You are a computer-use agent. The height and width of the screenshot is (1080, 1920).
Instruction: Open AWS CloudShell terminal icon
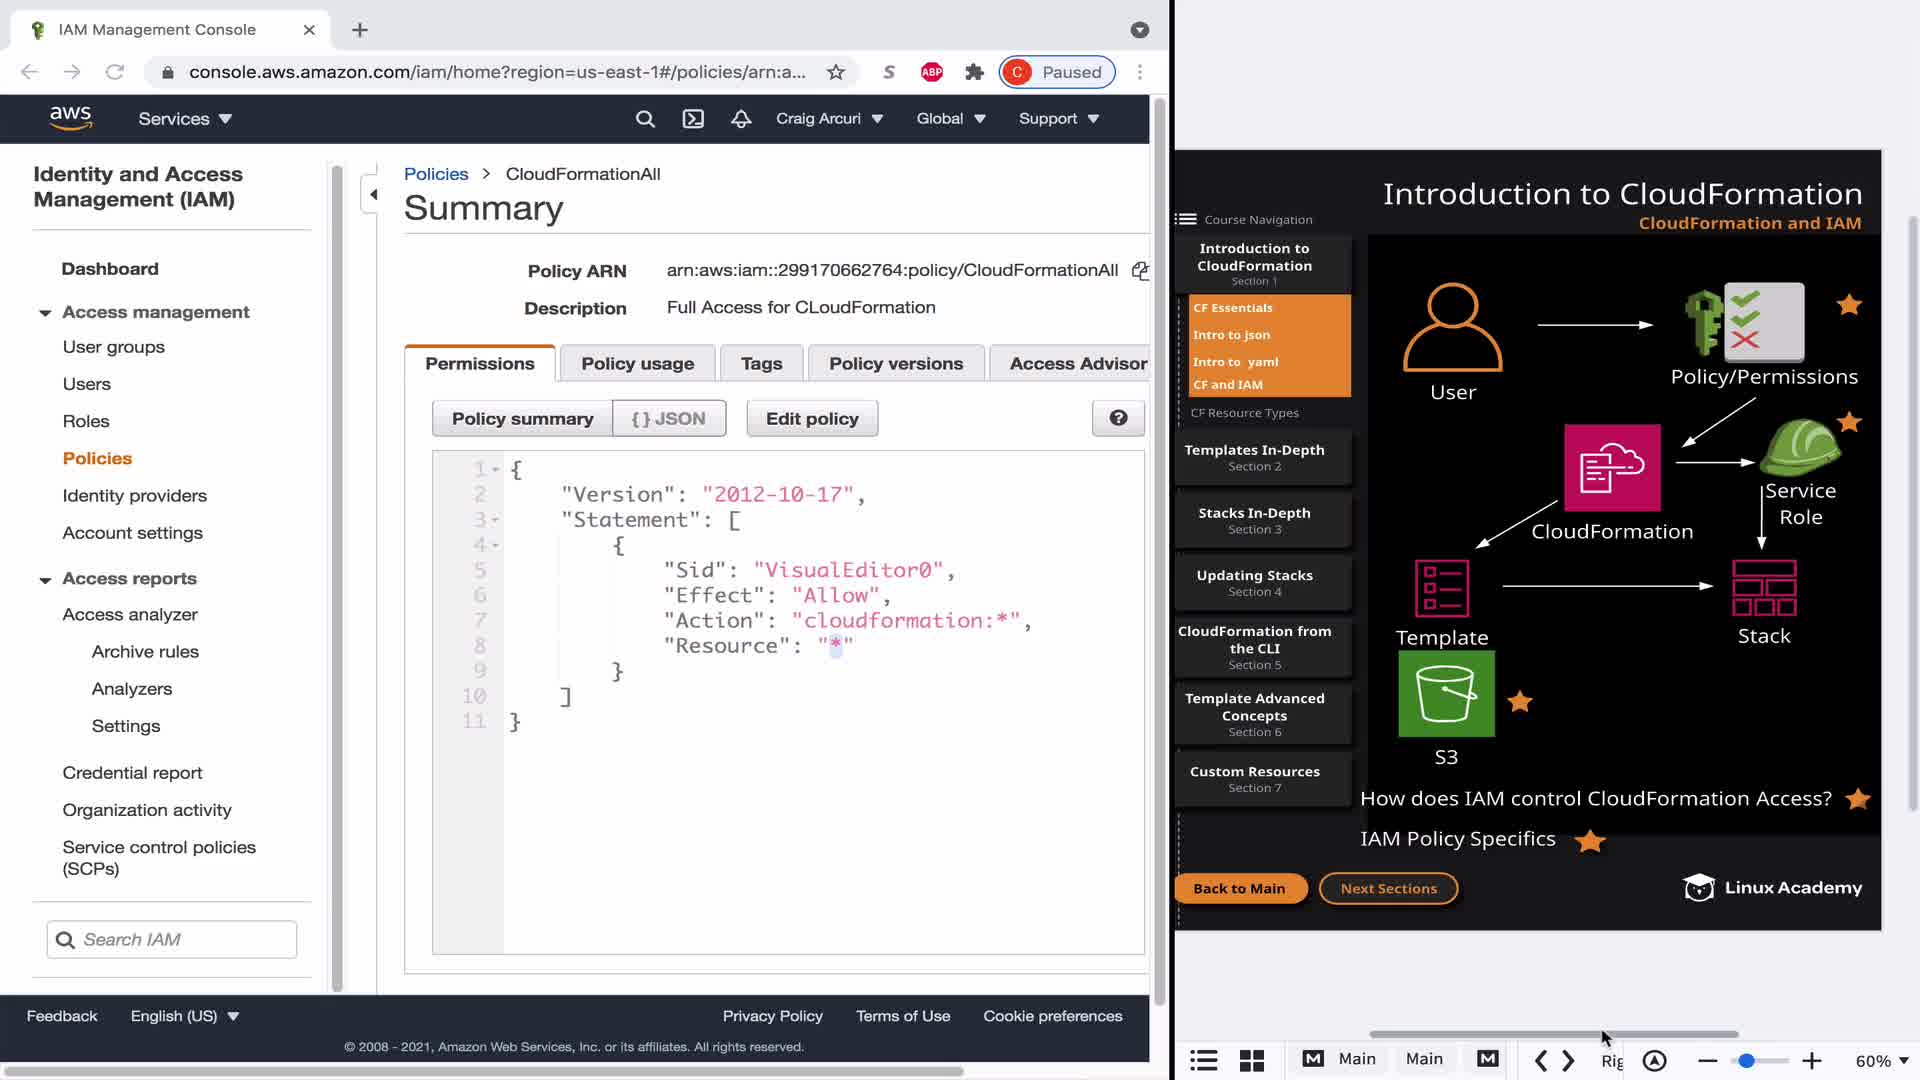pos(693,119)
